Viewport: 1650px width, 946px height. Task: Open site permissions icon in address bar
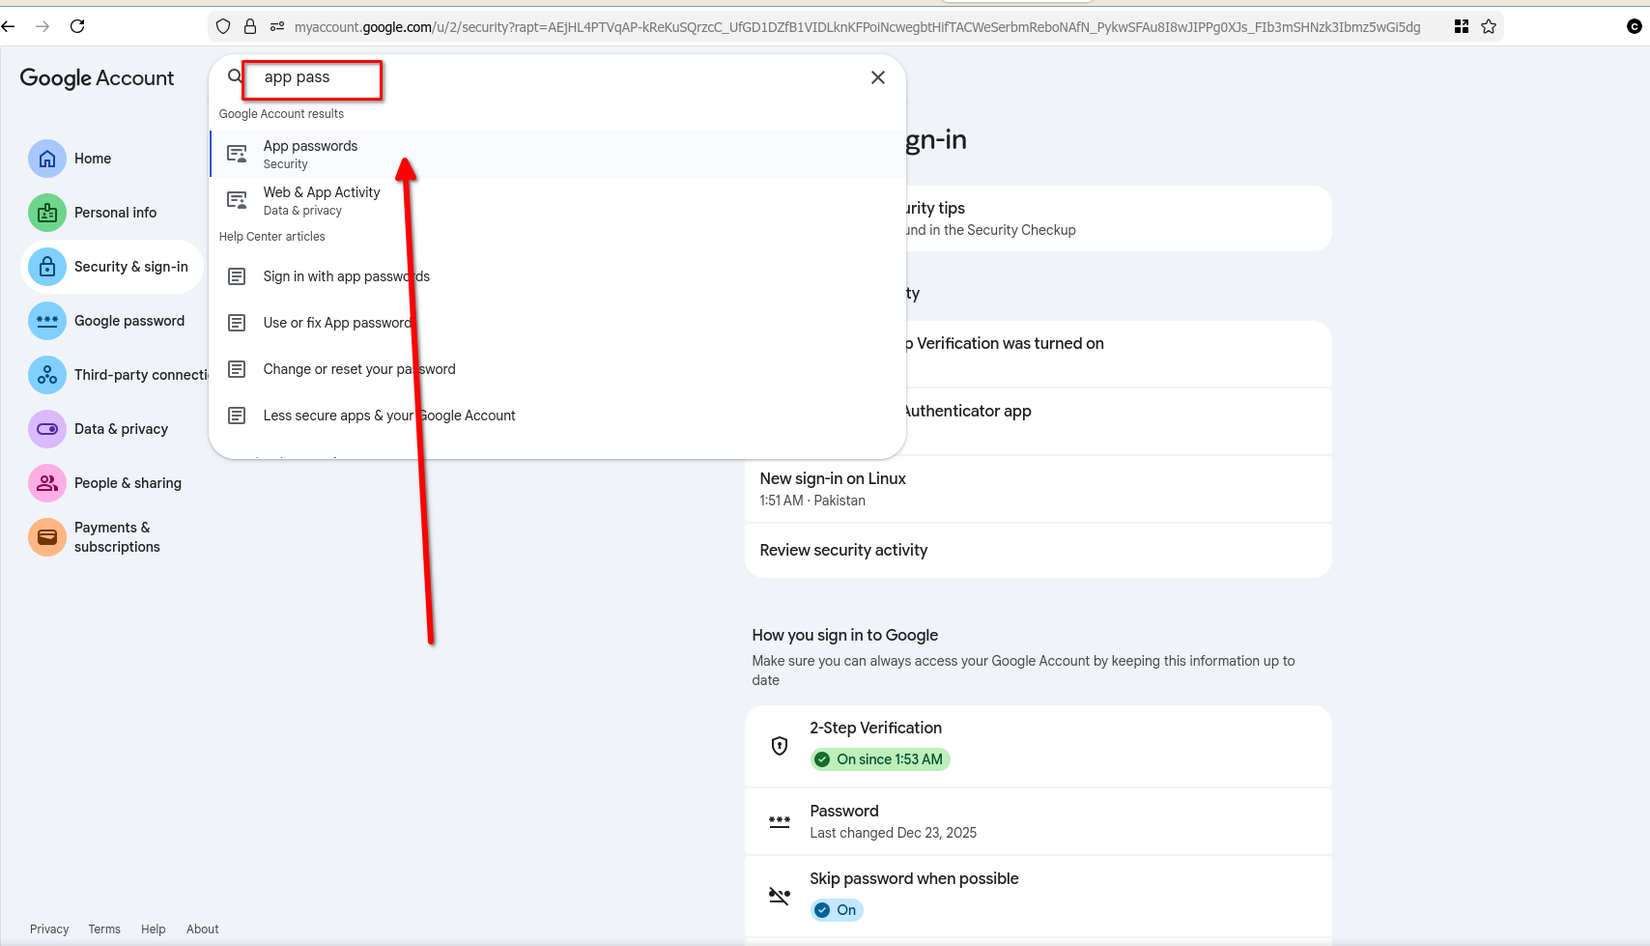[277, 27]
